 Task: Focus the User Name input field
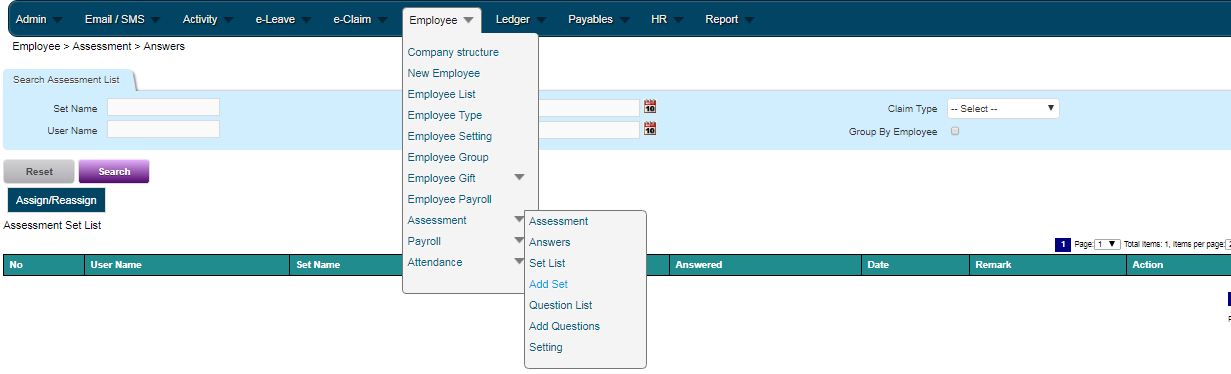[x=163, y=130]
